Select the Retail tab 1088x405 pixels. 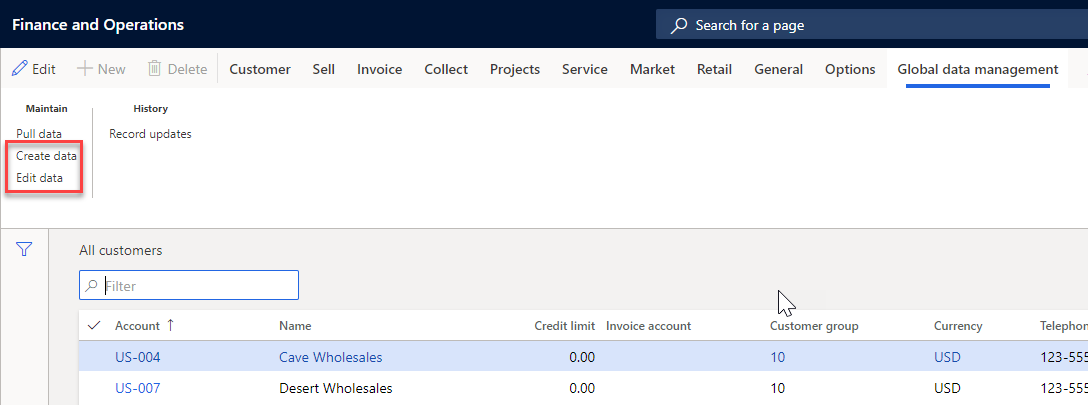(x=715, y=69)
